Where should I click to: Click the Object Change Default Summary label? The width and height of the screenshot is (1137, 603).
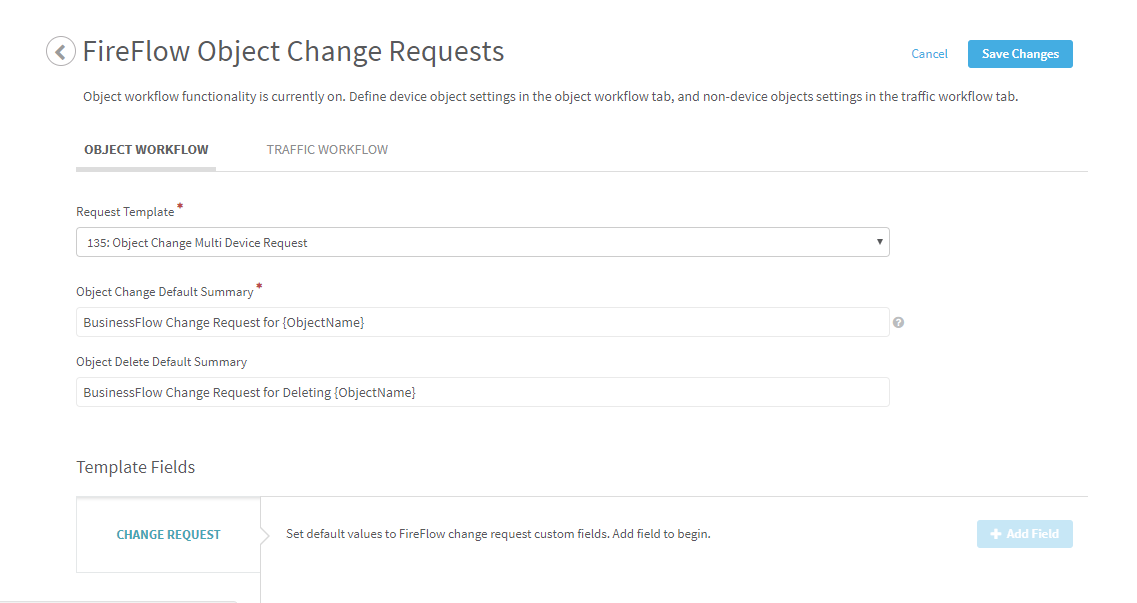click(x=164, y=292)
